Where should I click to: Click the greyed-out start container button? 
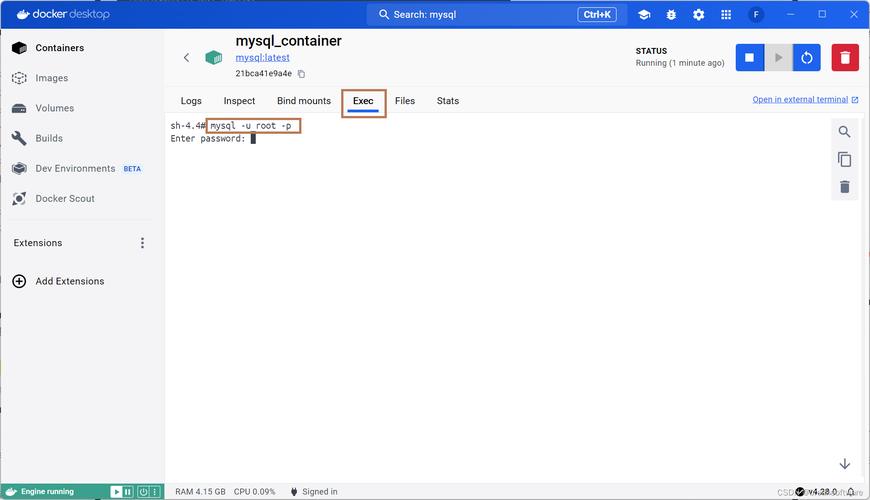point(778,58)
